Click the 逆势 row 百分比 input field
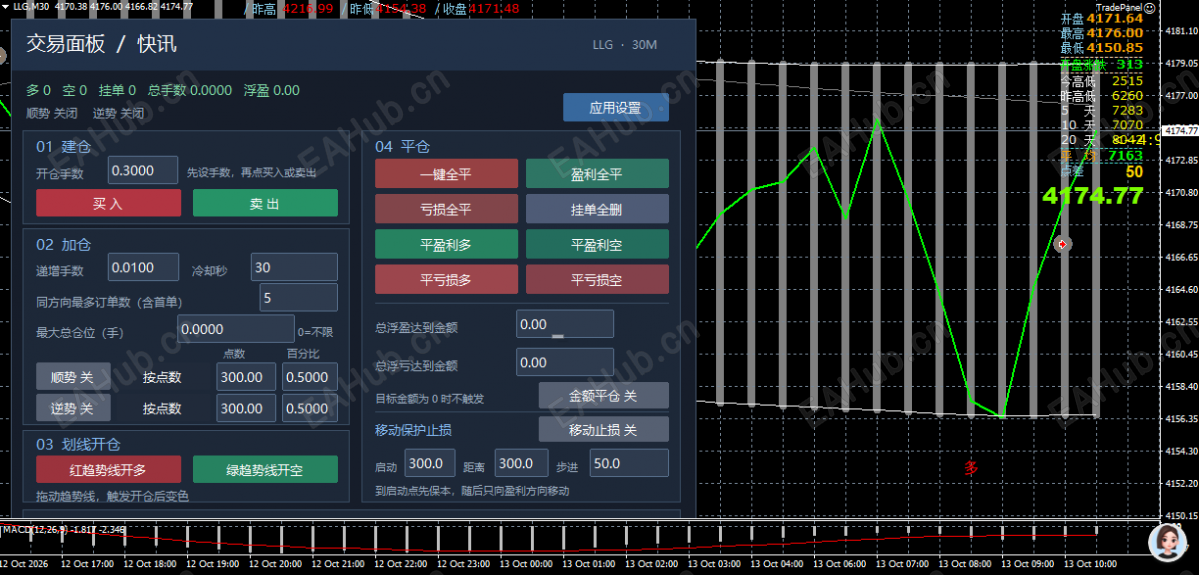The height and width of the screenshot is (575, 1199). (x=310, y=408)
